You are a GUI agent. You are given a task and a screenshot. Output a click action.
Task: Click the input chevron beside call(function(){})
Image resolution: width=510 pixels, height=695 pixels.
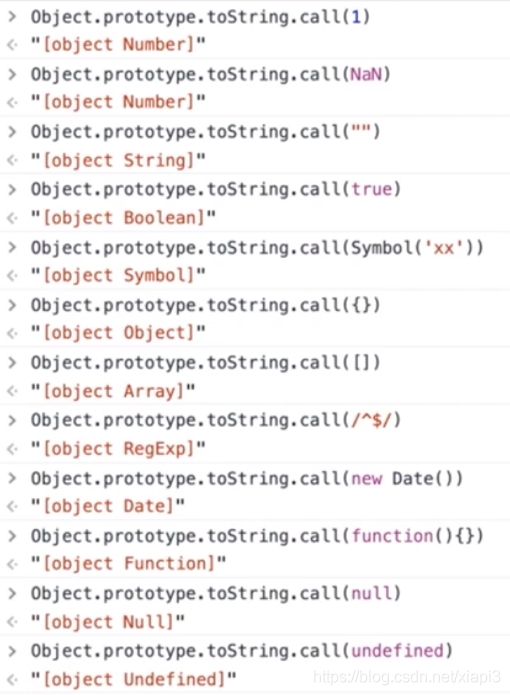(12, 536)
